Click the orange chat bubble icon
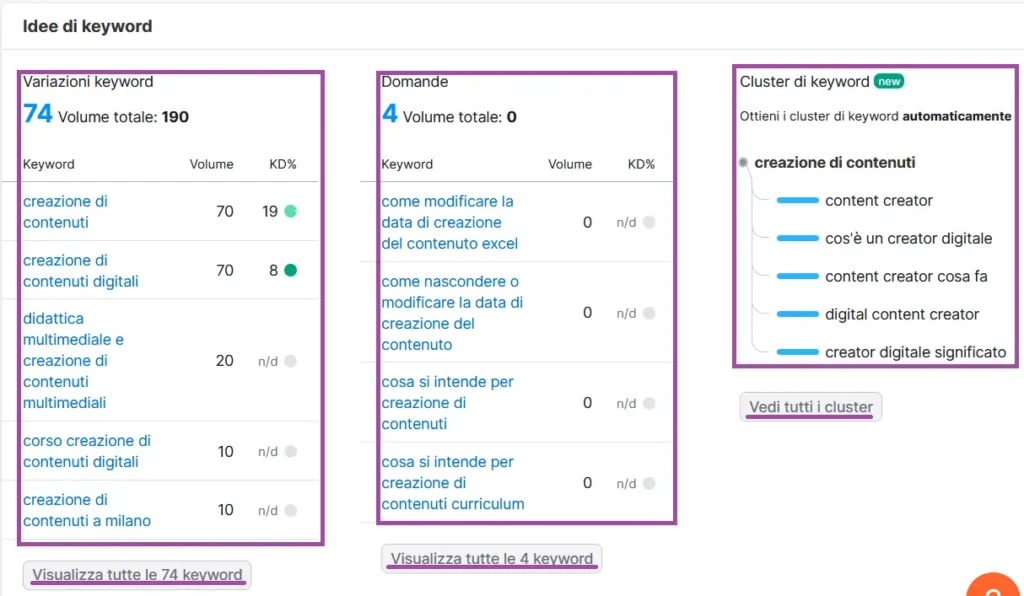1024x596 pixels. (x=994, y=587)
